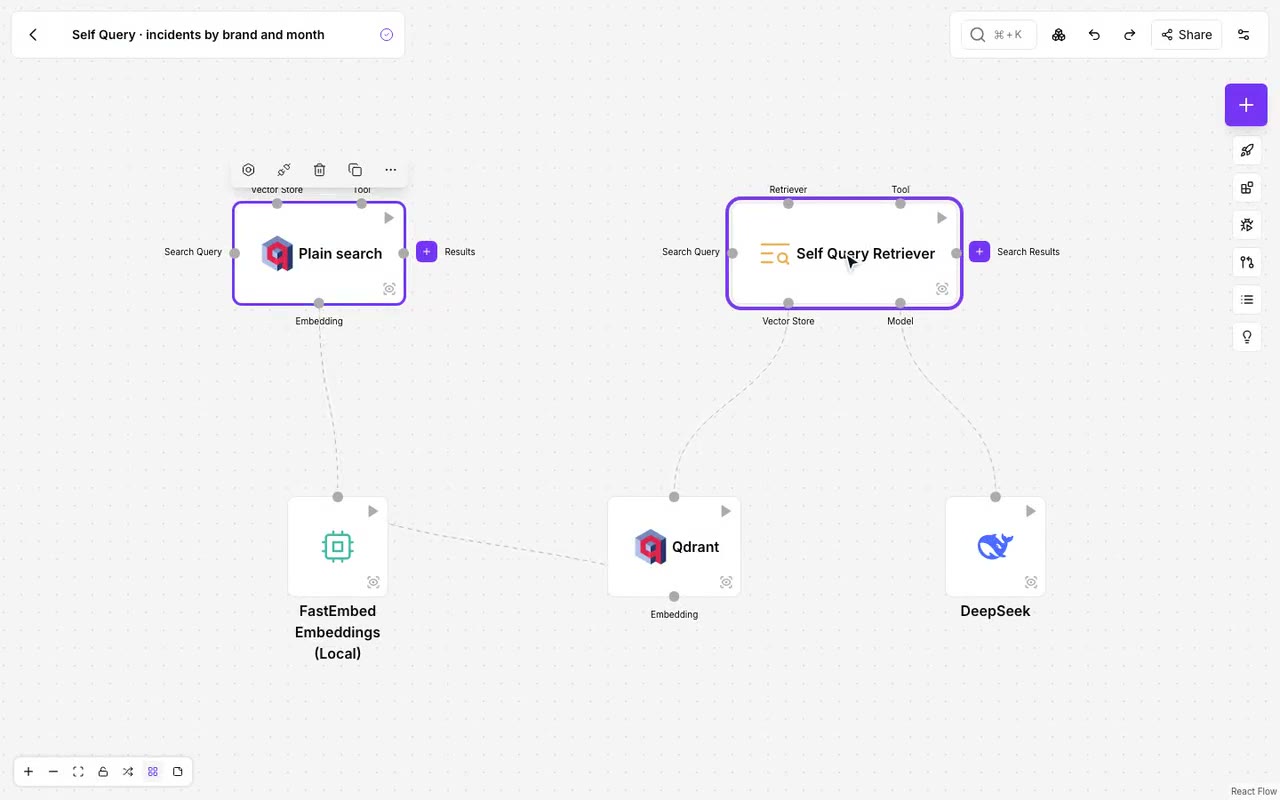Click the disconnect plug icon above Plain search
Screen dimensions: 1280x800
coord(284,170)
